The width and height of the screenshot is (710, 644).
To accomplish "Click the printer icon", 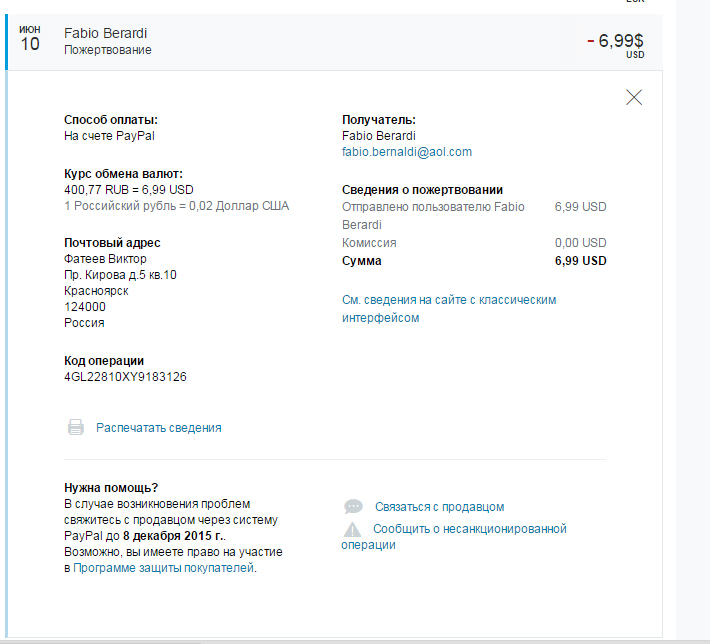I will [x=76, y=427].
